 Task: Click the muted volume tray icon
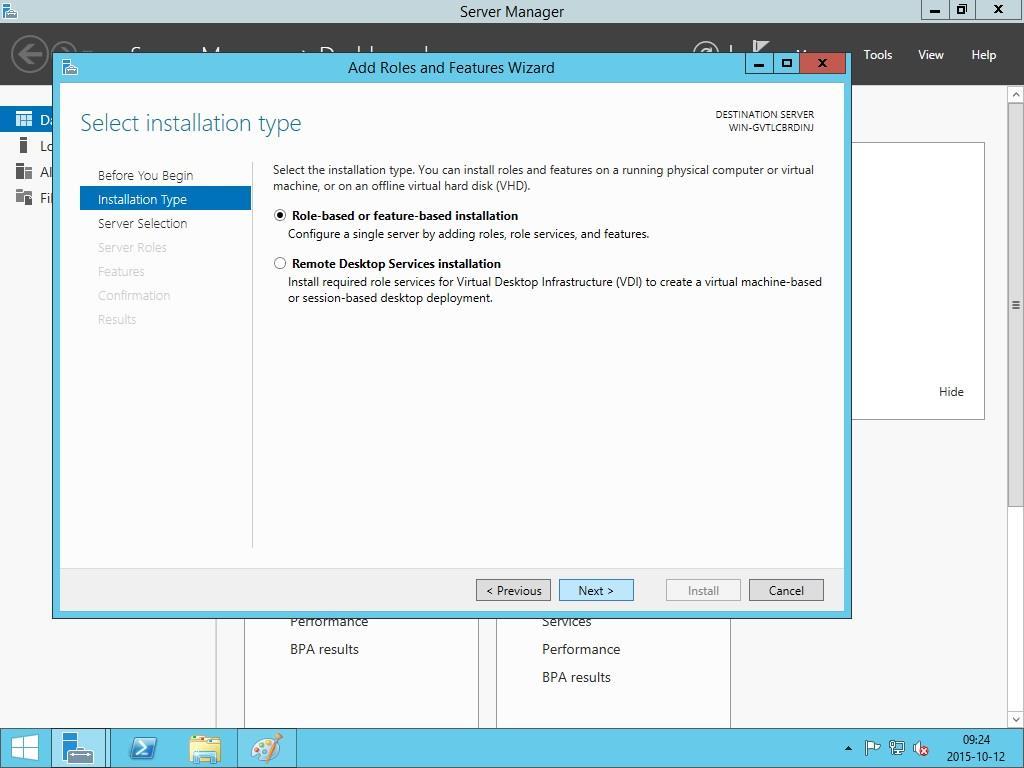(921, 748)
